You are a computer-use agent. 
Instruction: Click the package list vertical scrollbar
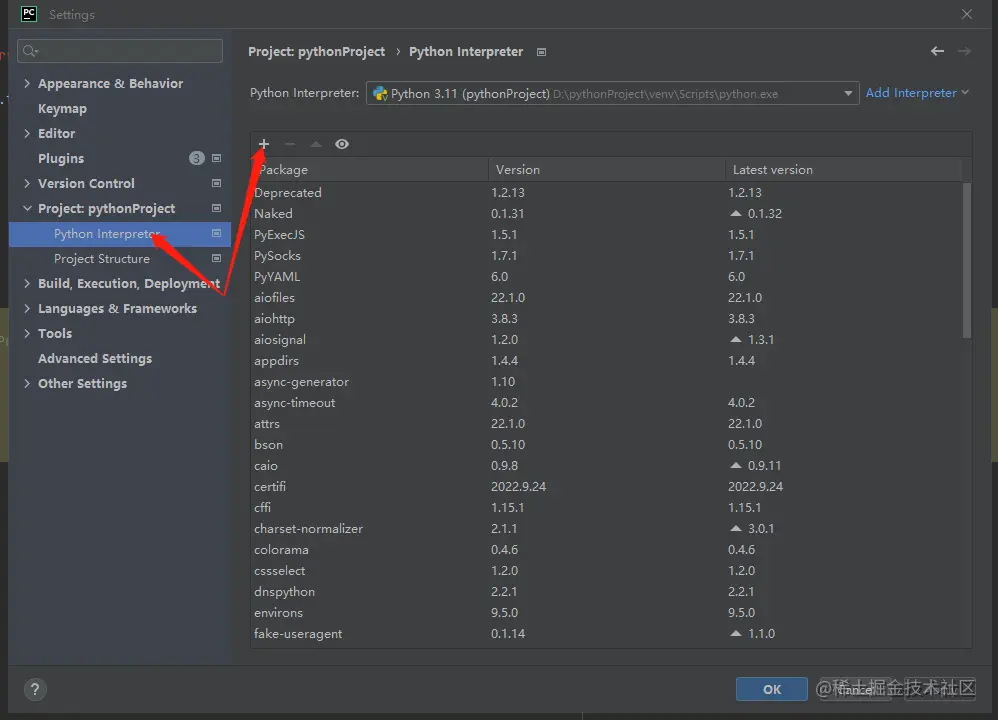[967, 260]
